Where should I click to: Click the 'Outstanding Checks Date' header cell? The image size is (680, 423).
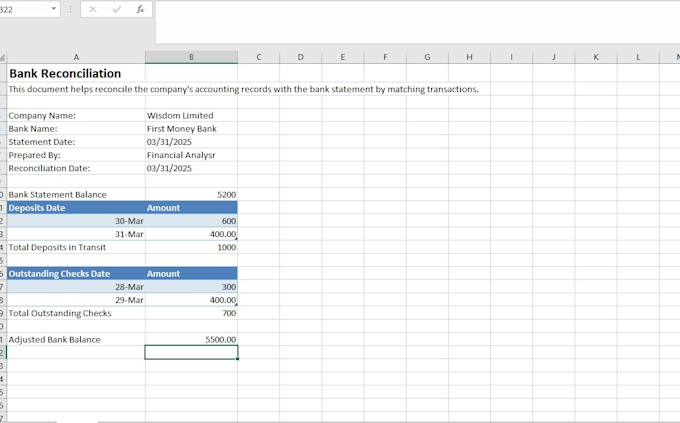(x=76, y=274)
